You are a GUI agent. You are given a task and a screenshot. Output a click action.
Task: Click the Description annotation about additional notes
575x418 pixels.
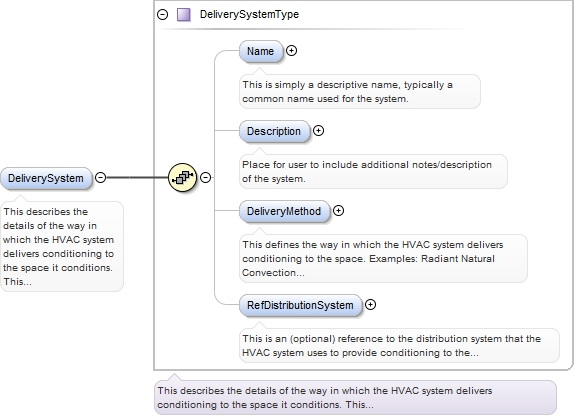pos(373,172)
